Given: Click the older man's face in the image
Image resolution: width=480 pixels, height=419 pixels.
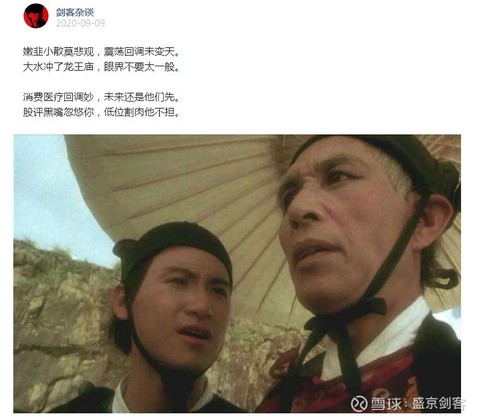Looking at the screenshot, I should point(343,227).
